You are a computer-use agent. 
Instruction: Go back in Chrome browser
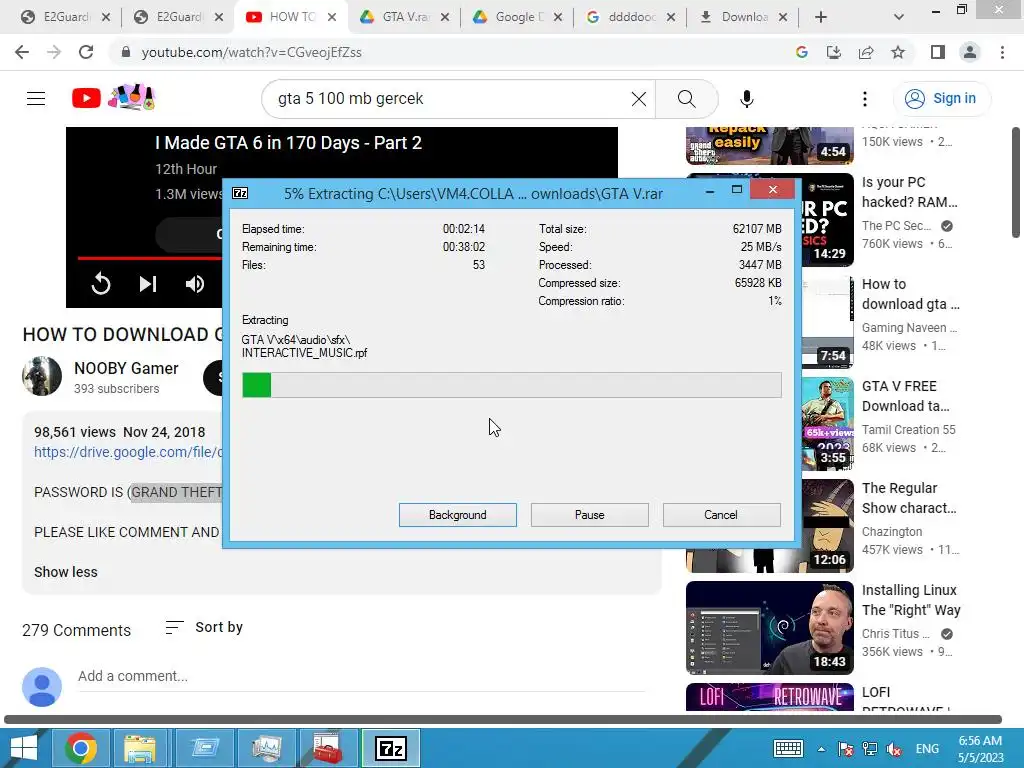22,52
